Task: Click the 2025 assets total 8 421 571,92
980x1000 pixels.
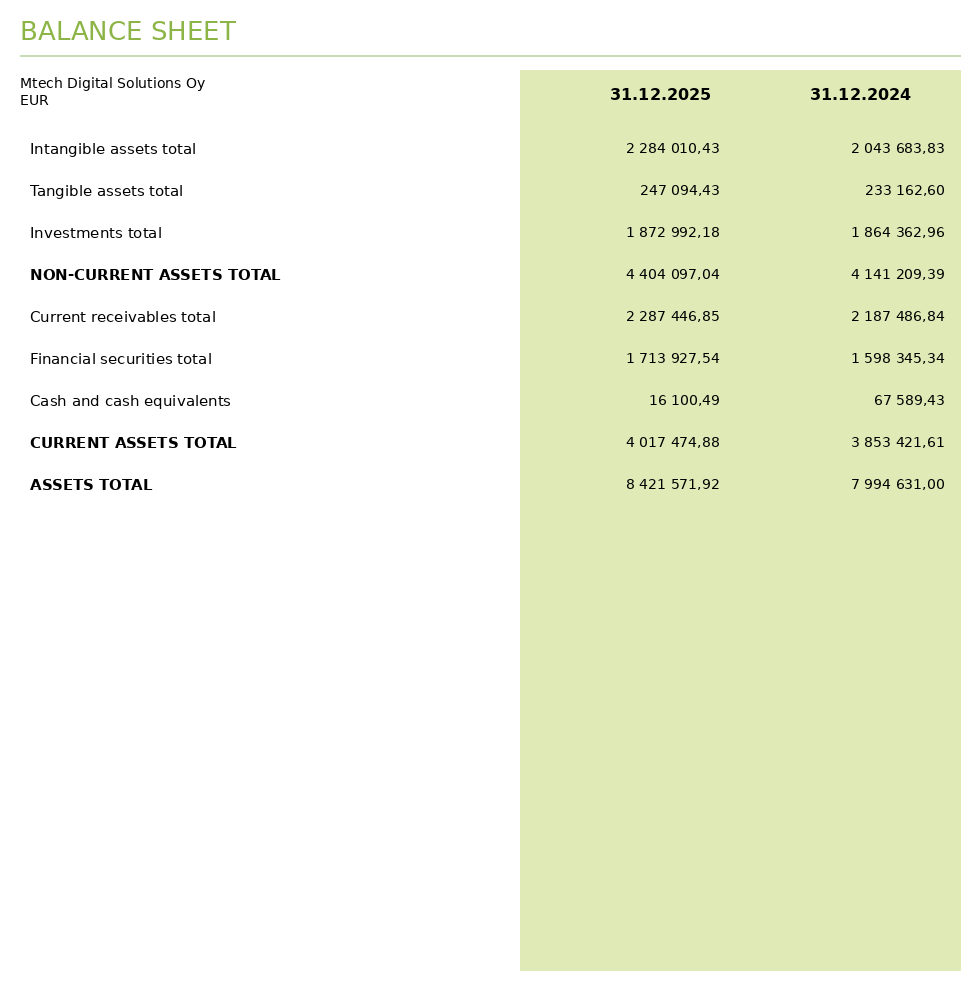Action: click(x=673, y=485)
